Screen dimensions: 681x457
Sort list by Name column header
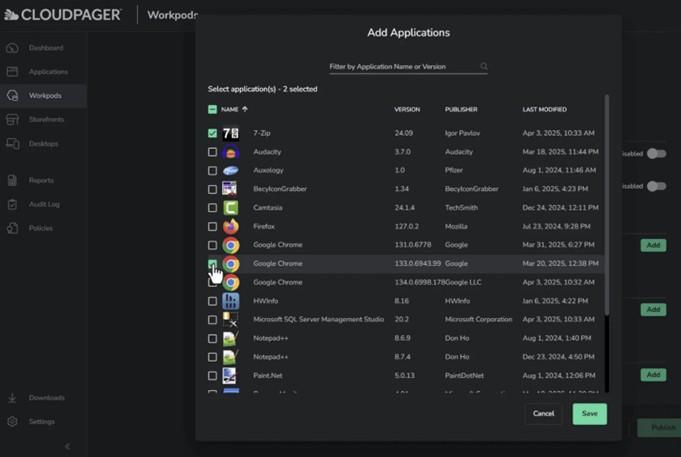click(230, 109)
